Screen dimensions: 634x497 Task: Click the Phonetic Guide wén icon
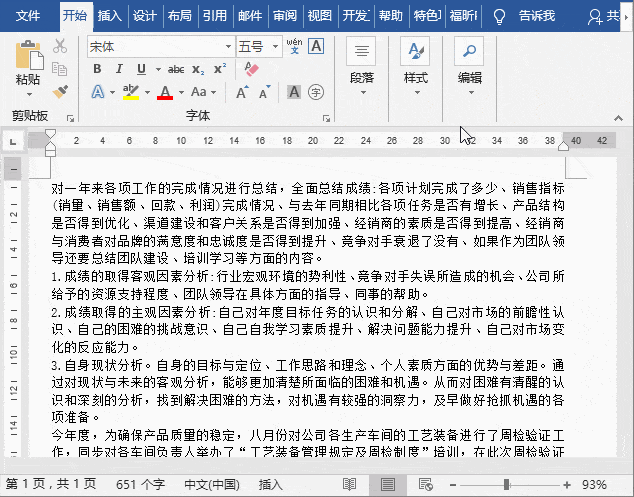click(294, 46)
